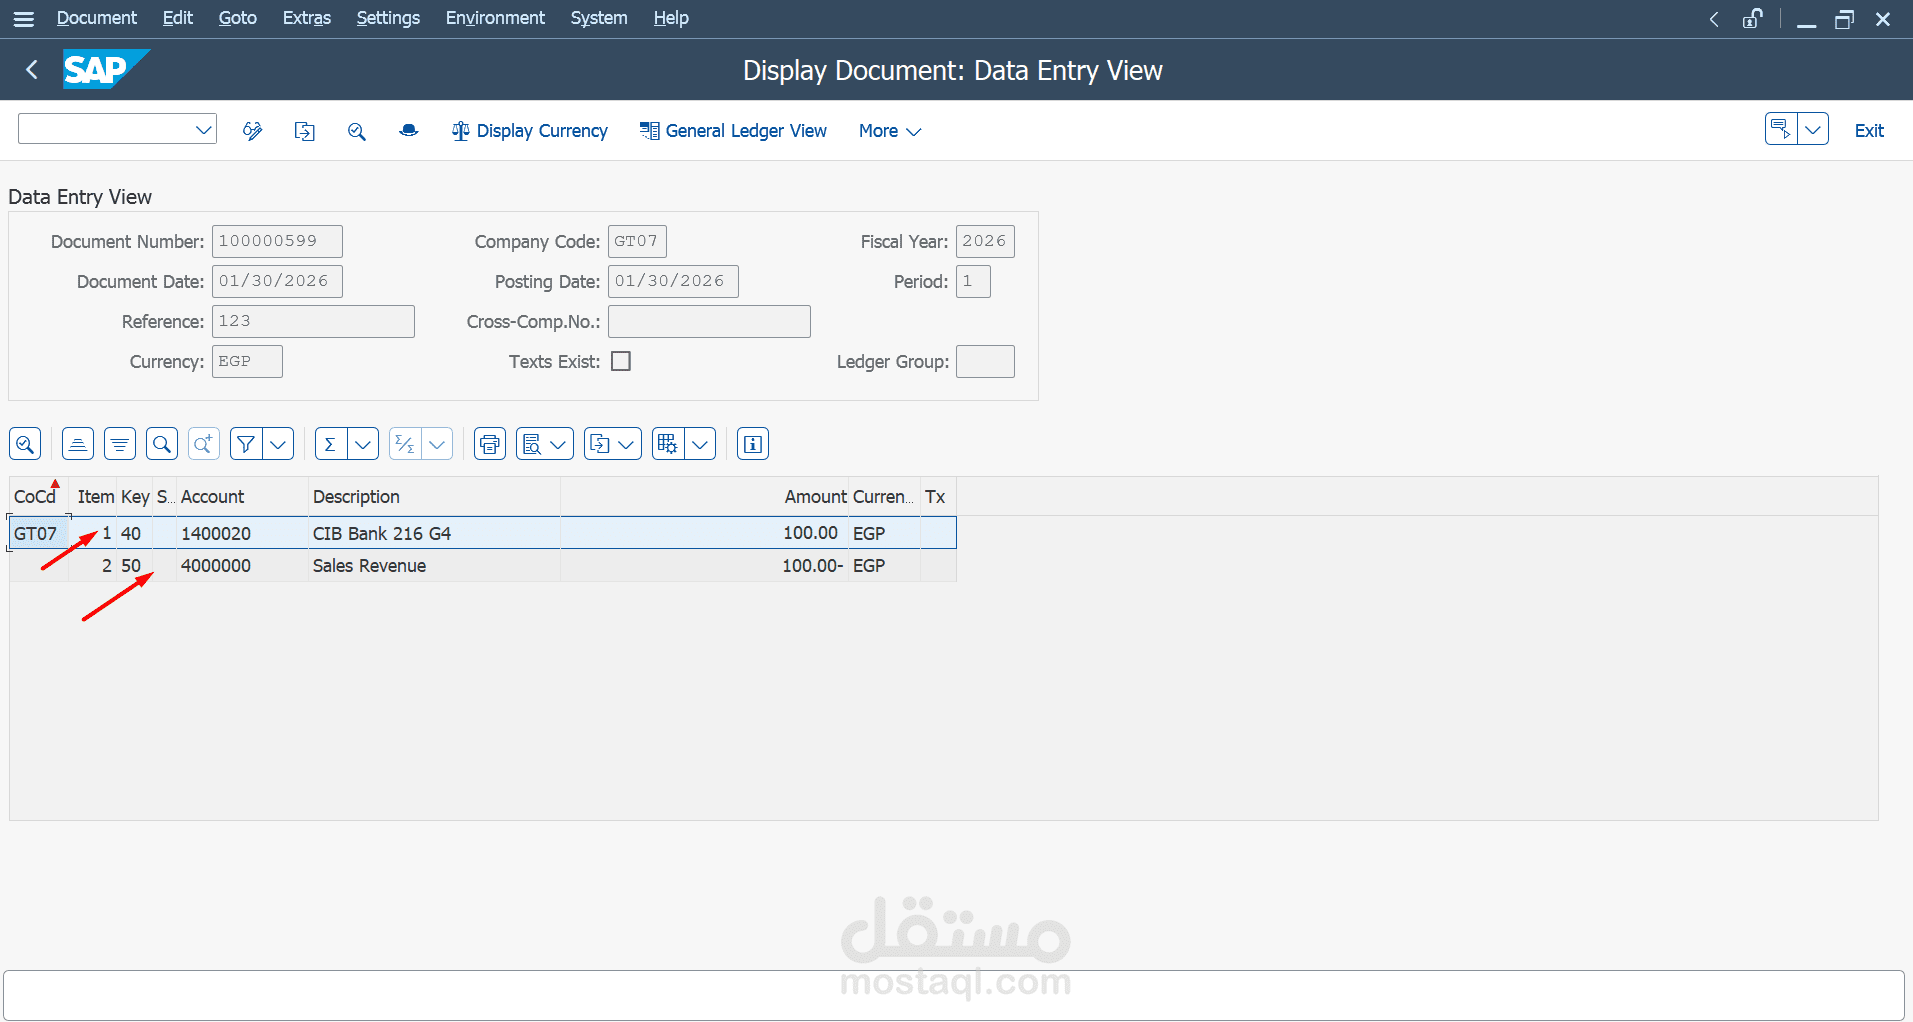The width and height of the screenshot is (1913, 1022).
Task: Click the Sort Descending icon
Action: 119,443
